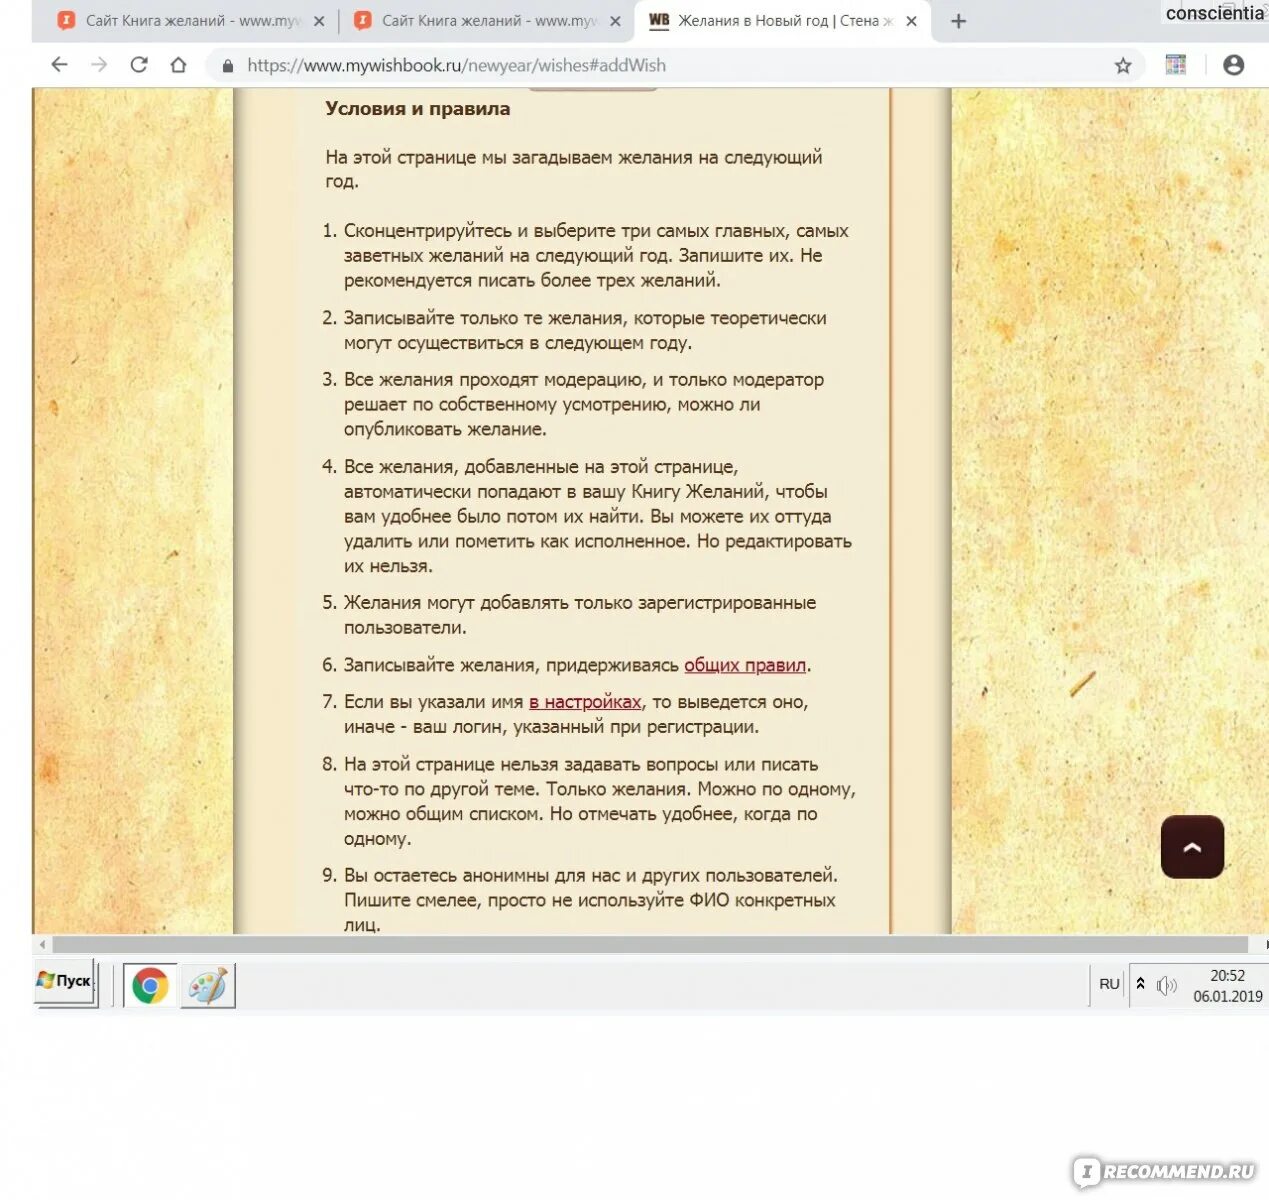Switch to second Сайт Книга желаний tab

click(x=486, y=21)
